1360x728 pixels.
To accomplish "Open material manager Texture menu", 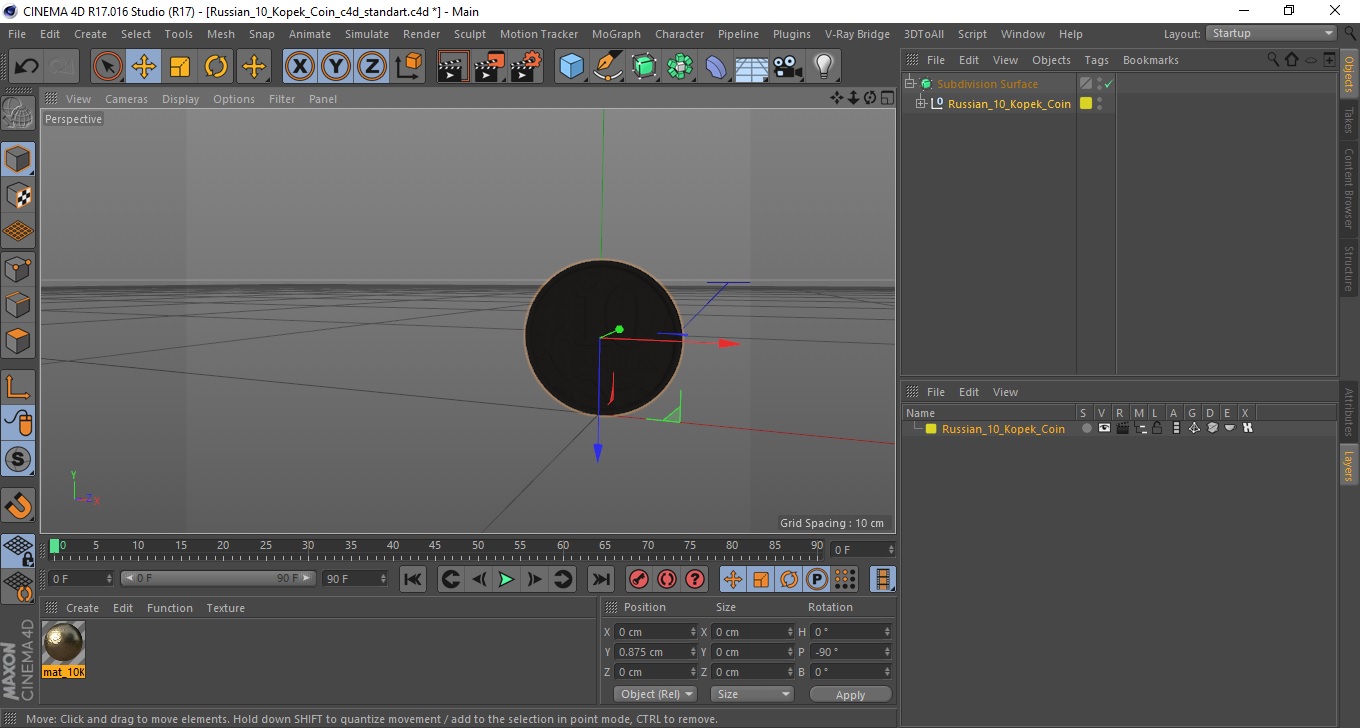I will 225,608.
